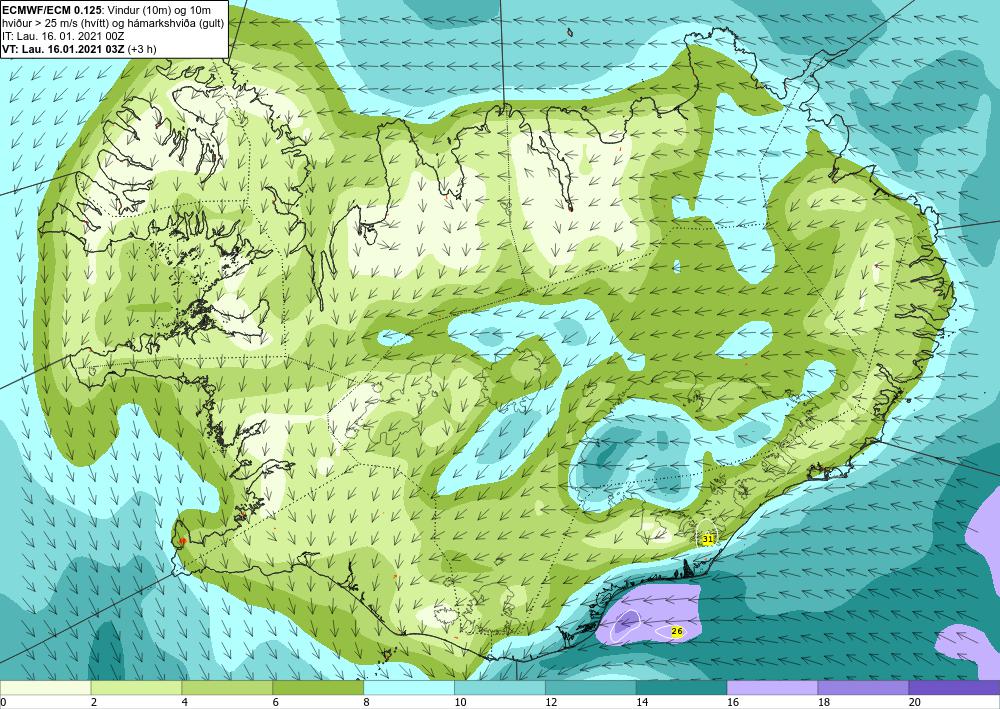Viewport: 1000px width, 709px height.
Task: Click the legend scale number "10"
Action: coord(460,702)
